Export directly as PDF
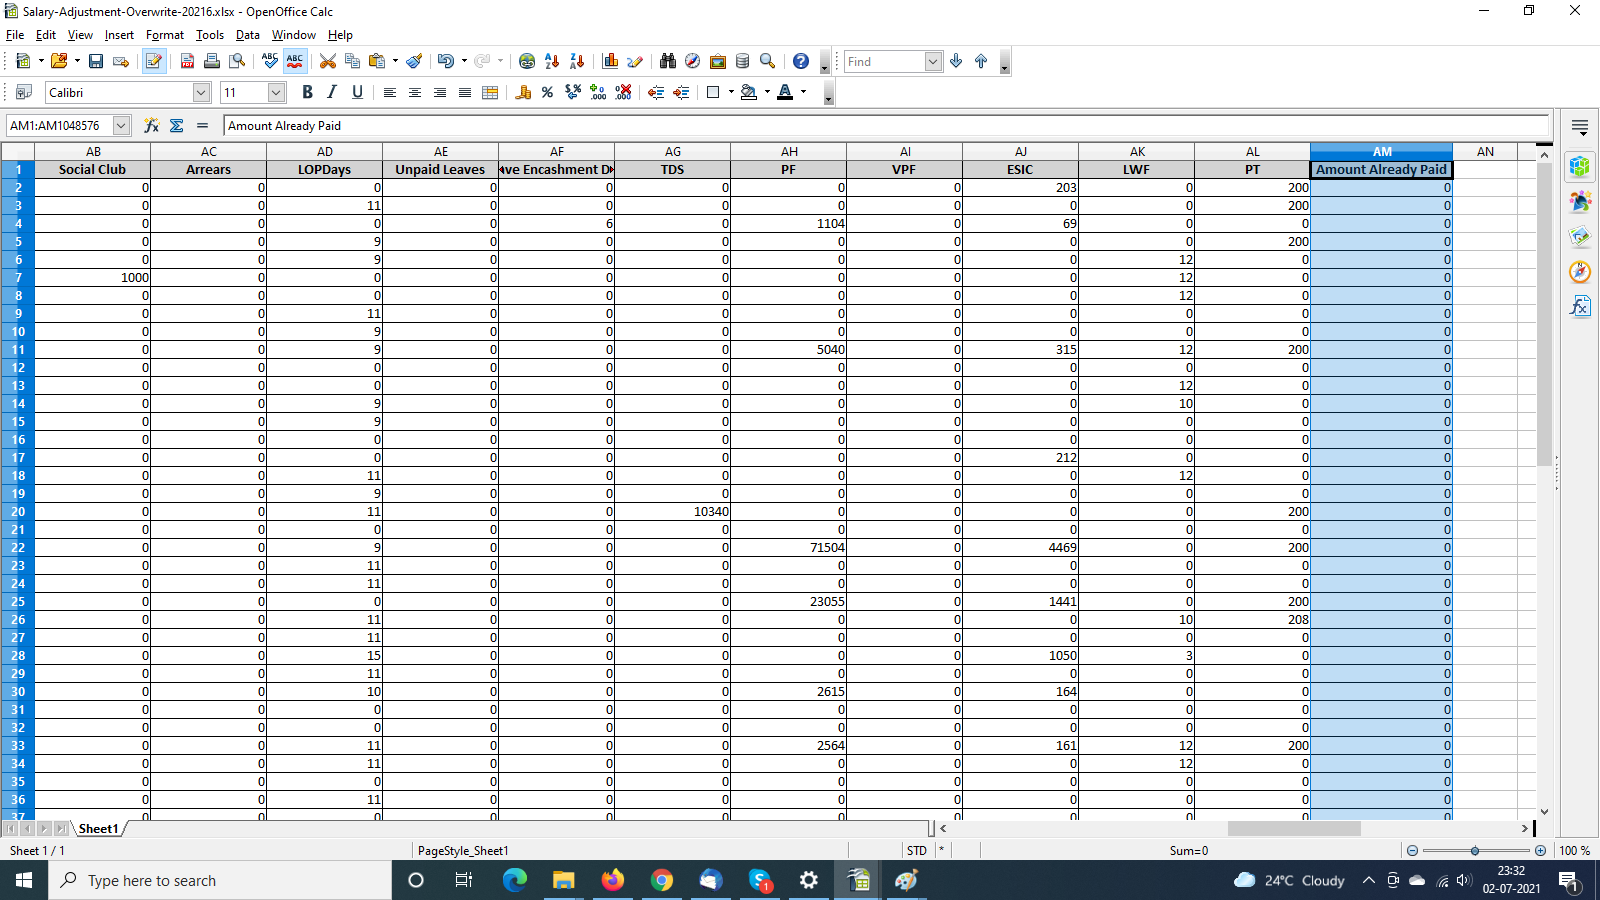The image size is (1600, 900). click(187, 61)
